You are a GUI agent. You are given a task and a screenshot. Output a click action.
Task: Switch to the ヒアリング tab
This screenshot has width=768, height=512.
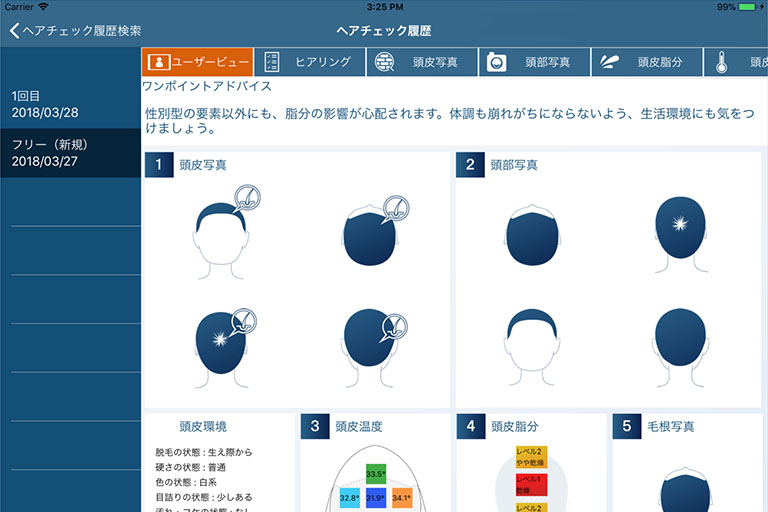(310, 62)
